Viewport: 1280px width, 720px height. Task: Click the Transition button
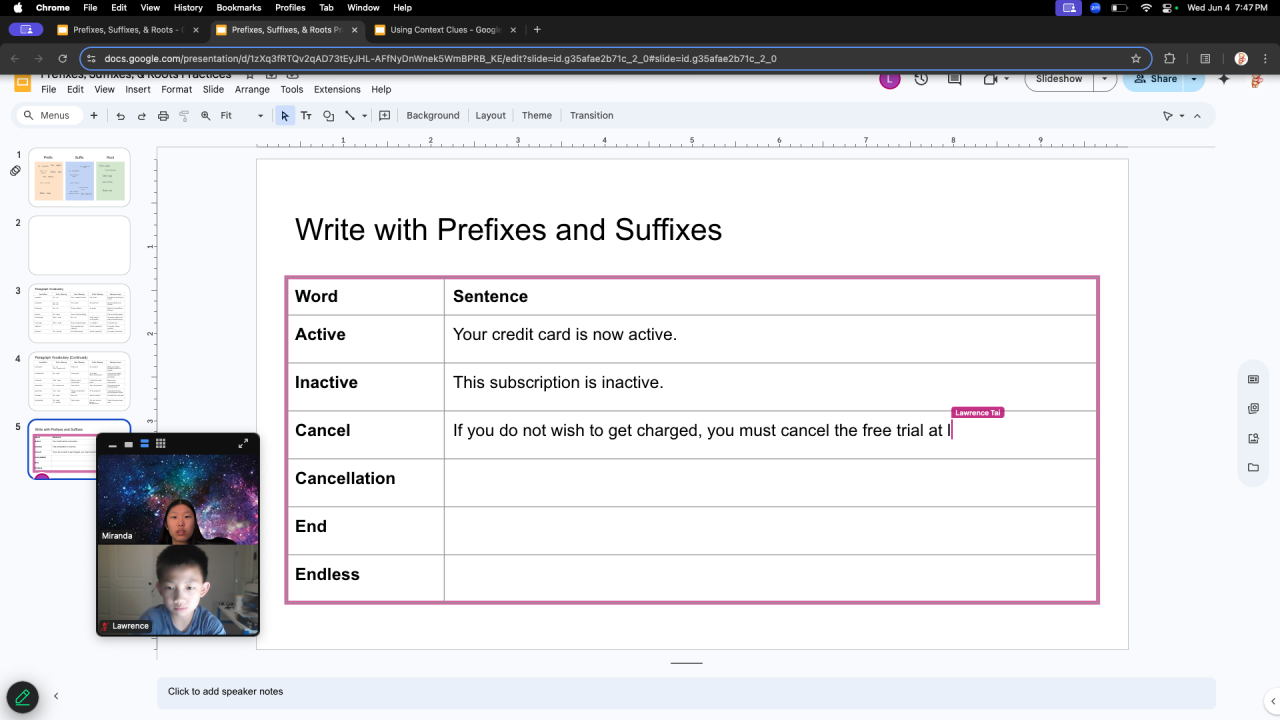pyautogui.click(x=592, y=116)
